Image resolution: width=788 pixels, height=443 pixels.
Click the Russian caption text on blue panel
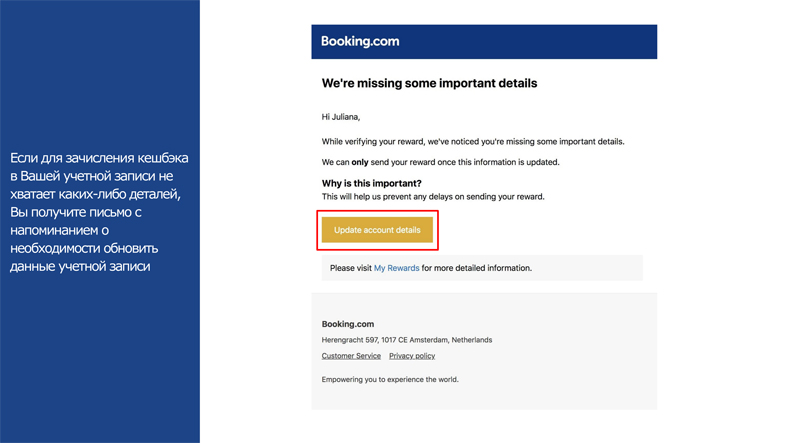[x=99, y=212]
